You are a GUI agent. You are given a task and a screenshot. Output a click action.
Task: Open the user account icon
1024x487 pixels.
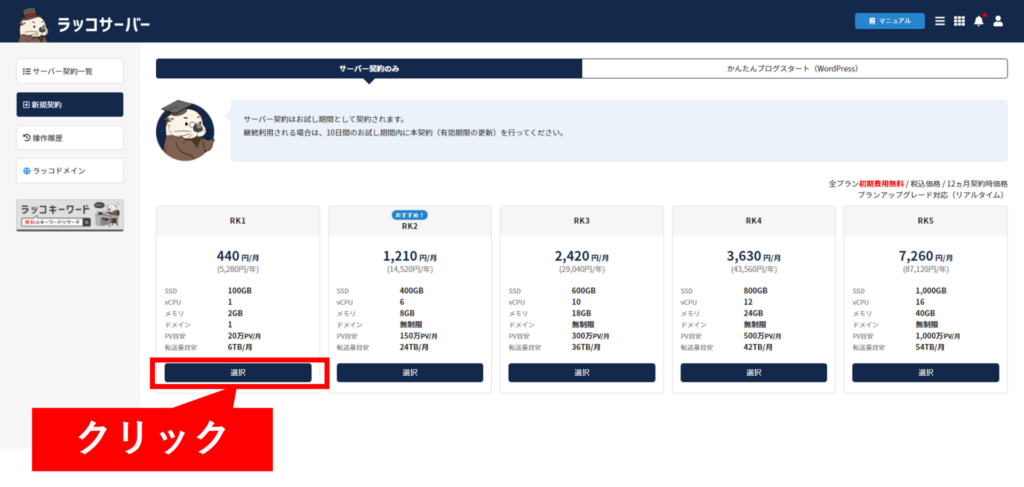point(998,21)
